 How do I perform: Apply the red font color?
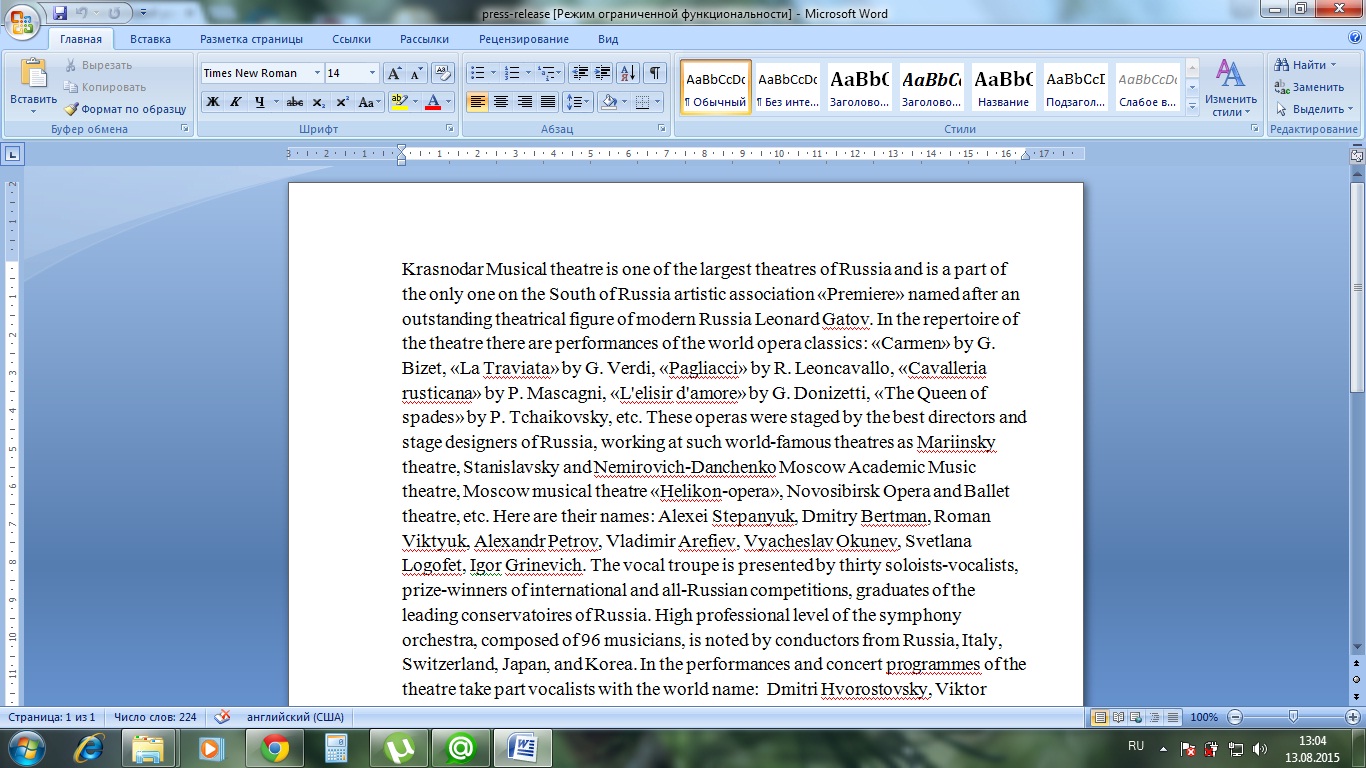coord(433,102)
